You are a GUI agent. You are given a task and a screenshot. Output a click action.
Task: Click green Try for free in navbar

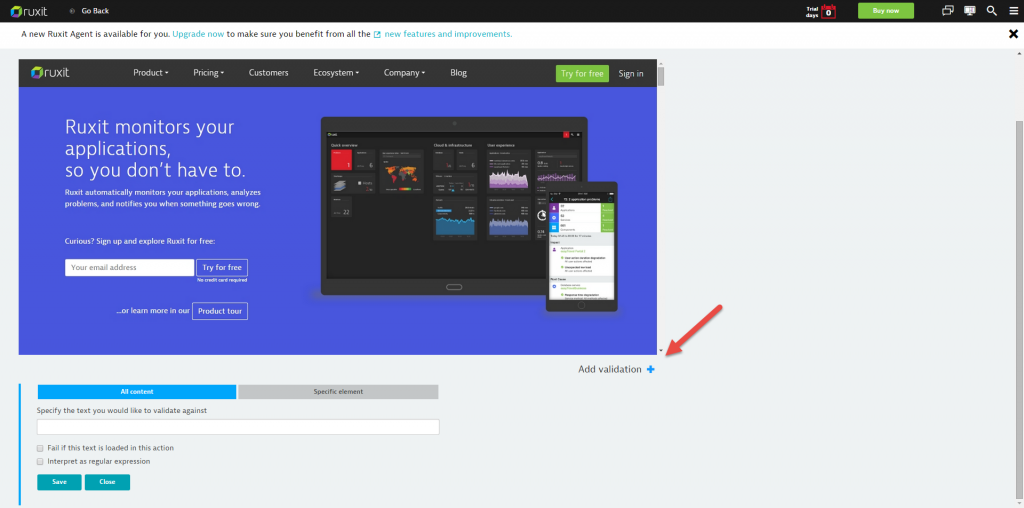click(582, 73)
